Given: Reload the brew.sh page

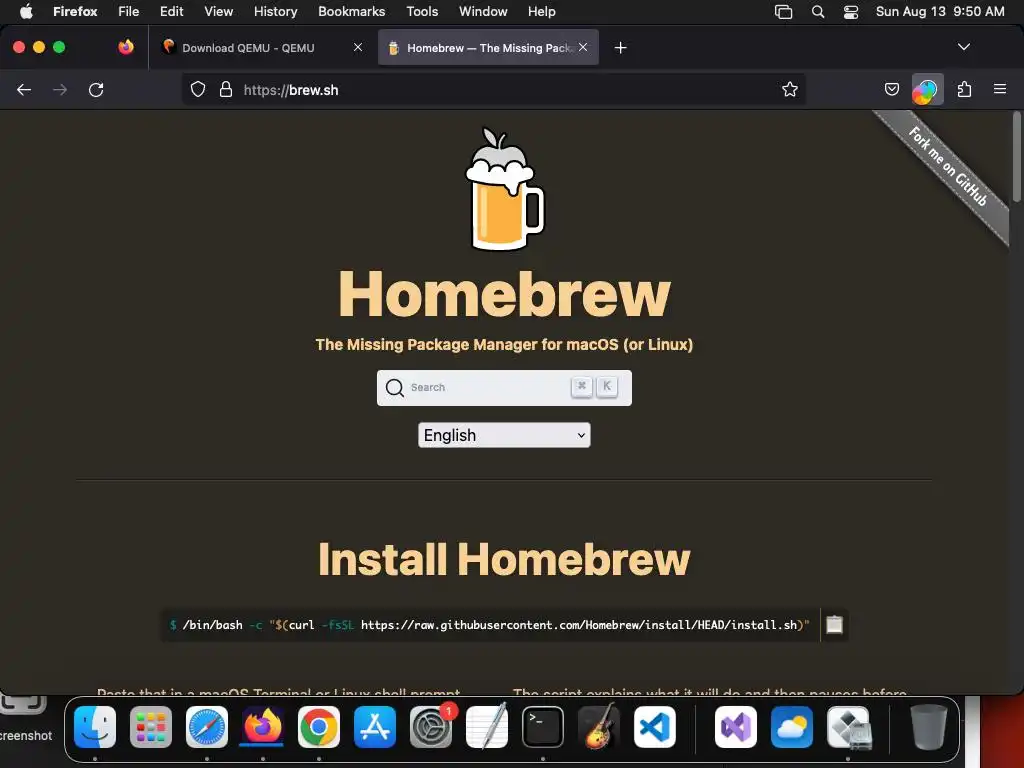Looking at the screenshot, I should click(x=96, y=90).
